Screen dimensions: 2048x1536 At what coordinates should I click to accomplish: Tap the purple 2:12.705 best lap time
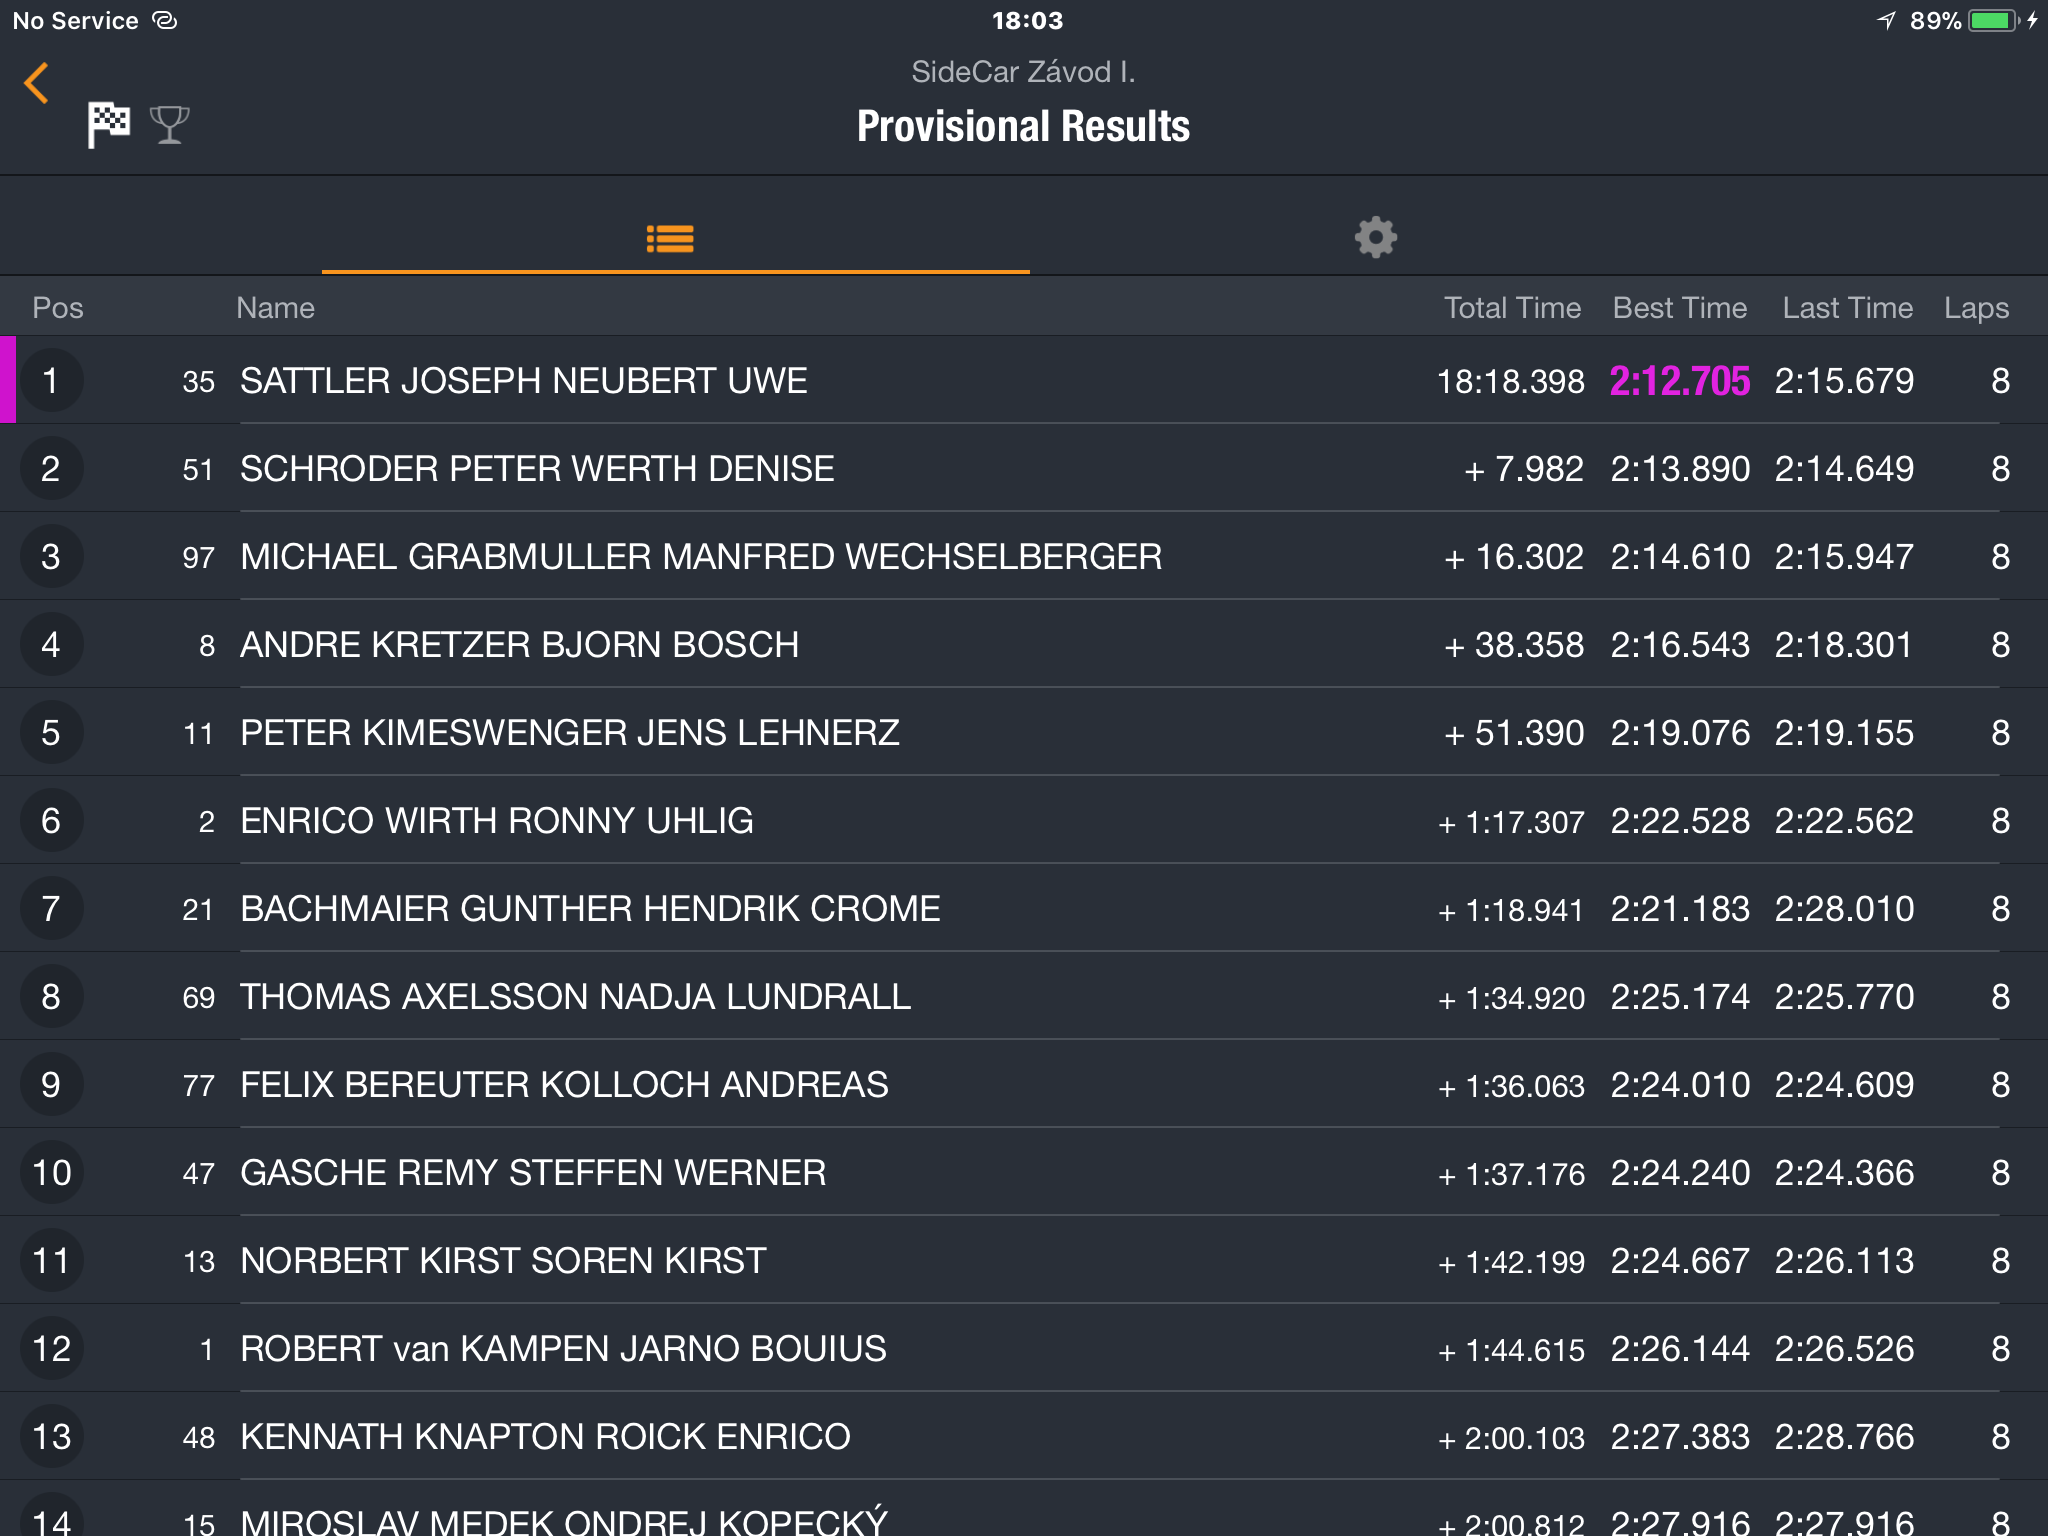(x=1680, y=381)
